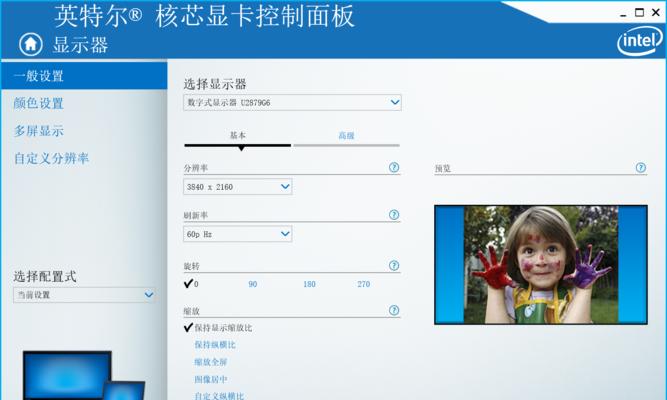Maximize the Intel control panel window
667x400 pixels.
point(639,13)
